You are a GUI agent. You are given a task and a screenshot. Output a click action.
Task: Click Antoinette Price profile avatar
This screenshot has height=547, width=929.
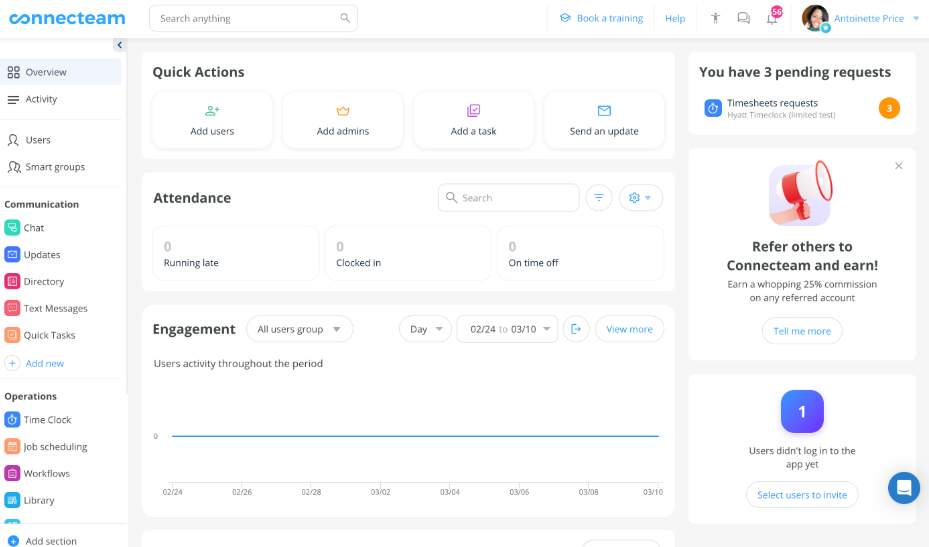[x=815, y=18]
